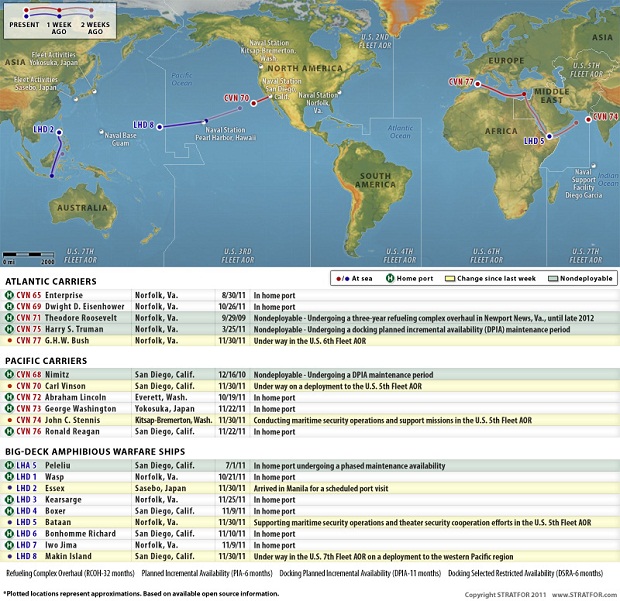Click the home port icon beside LHD 7 Iwo Jima
The image size is (620, 601).
tap(9, 545)
